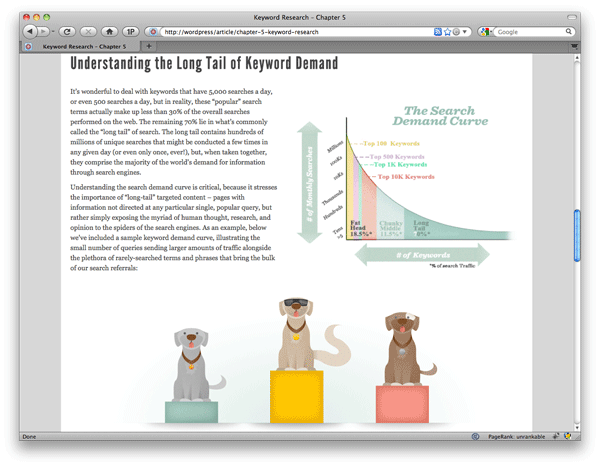600x467 pixels.
Task: Stop loading the page
Action: coord(87,32)
